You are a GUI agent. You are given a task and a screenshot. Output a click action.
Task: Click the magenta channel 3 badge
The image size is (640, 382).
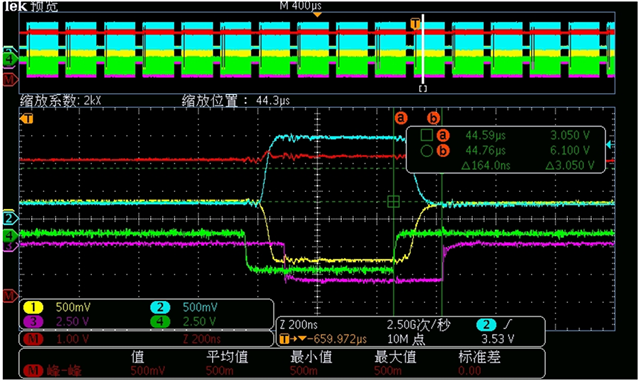(x=33, y=322)
